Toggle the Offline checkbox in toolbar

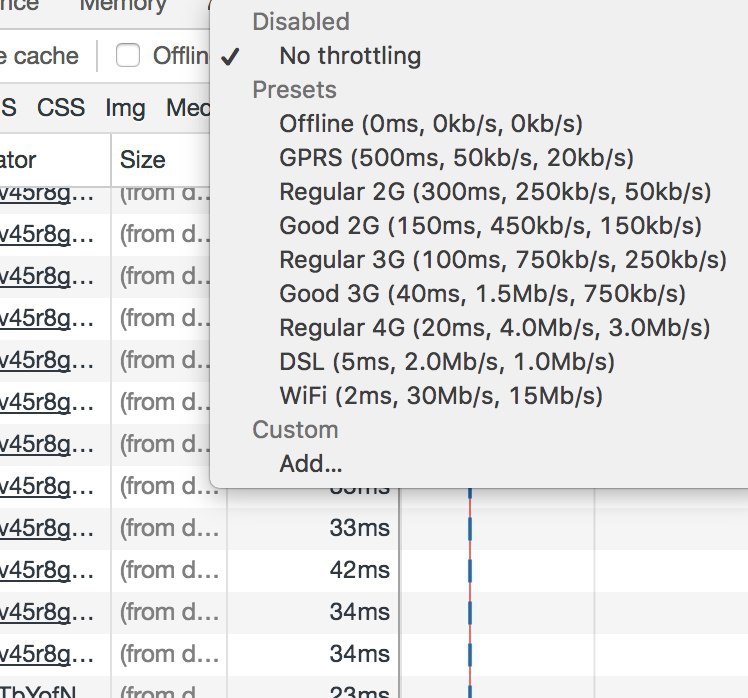click(x=128, y=56)
